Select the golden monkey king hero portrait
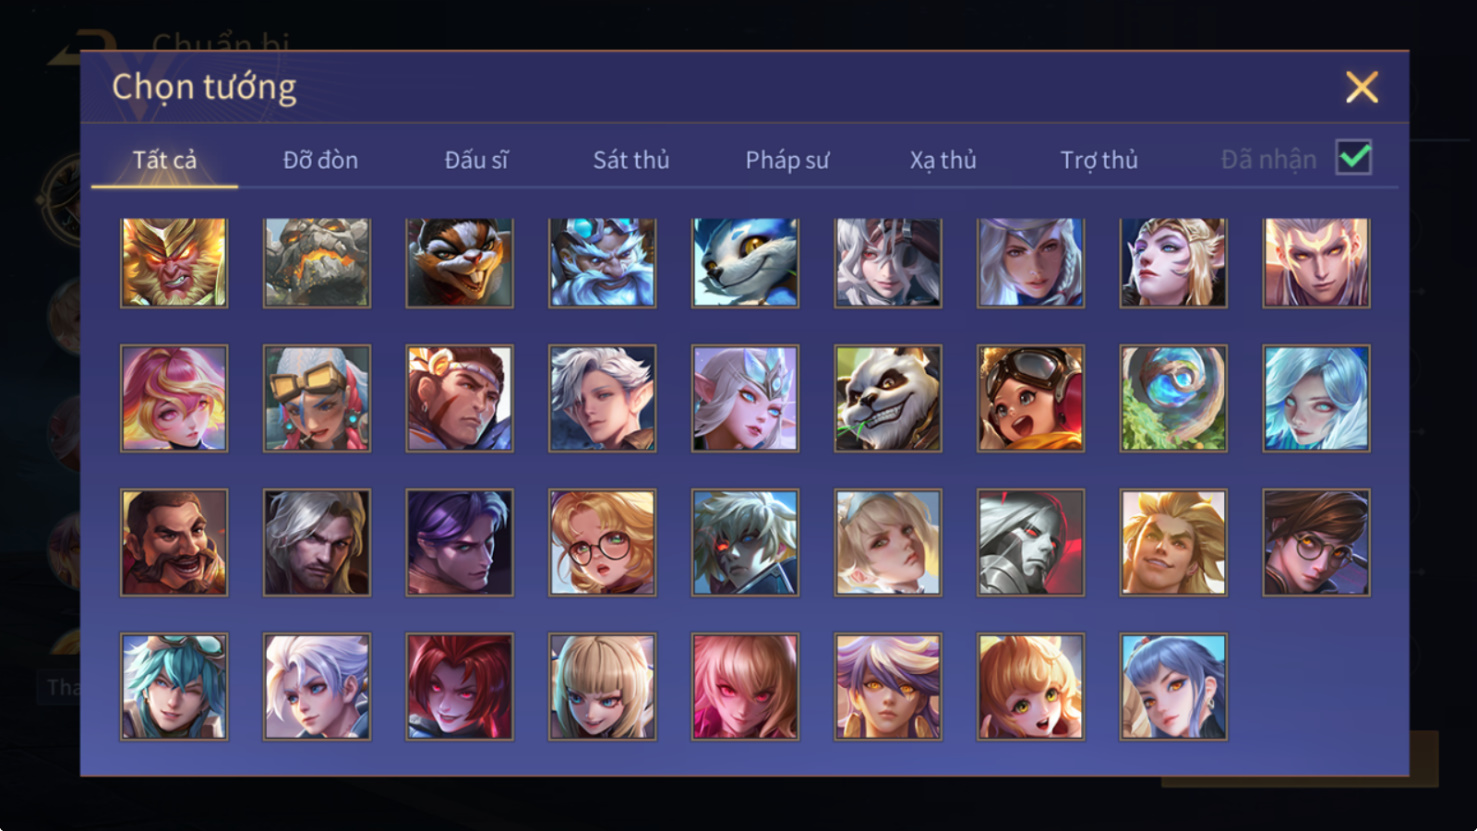Viewport: 1477px width, 831px height. tap(174, 262)
